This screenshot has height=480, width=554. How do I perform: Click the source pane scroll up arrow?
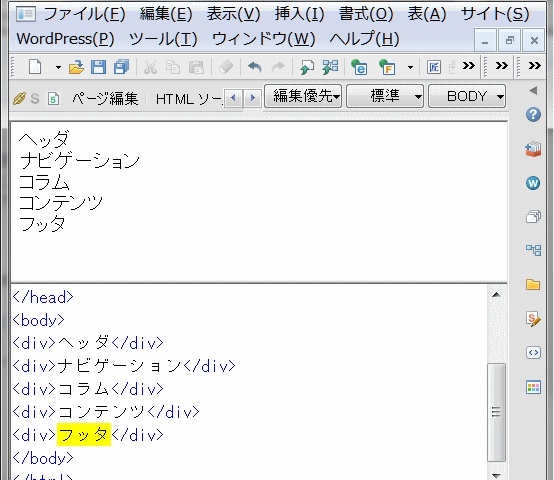[496, 295]
